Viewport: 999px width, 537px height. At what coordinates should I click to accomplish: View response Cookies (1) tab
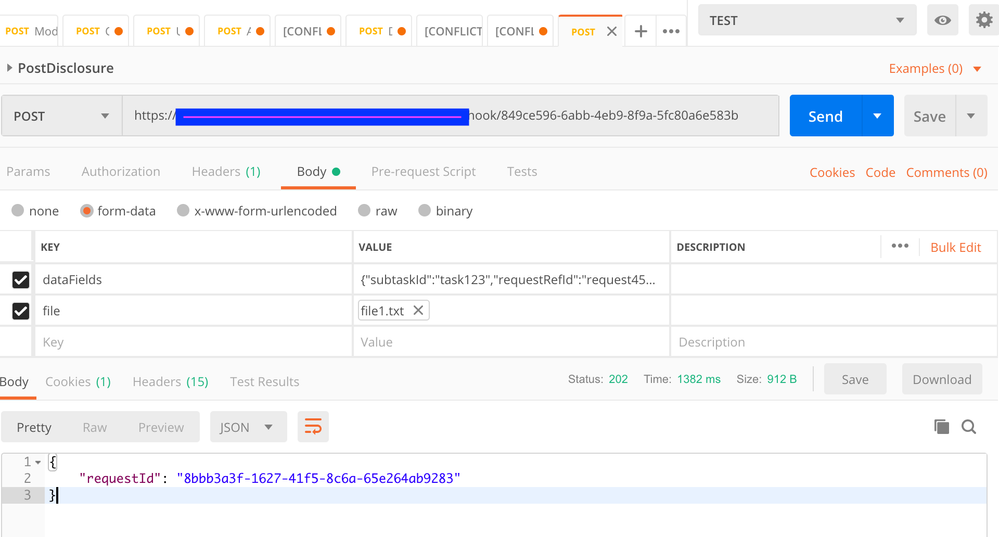[78, 382]
